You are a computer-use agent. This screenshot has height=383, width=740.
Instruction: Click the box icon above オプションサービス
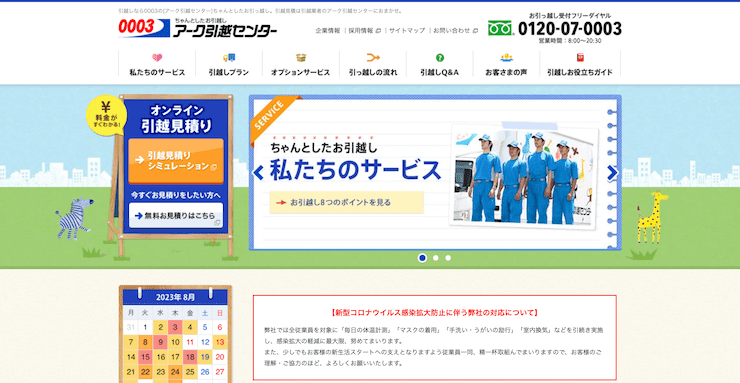click(x=301, y=58)
